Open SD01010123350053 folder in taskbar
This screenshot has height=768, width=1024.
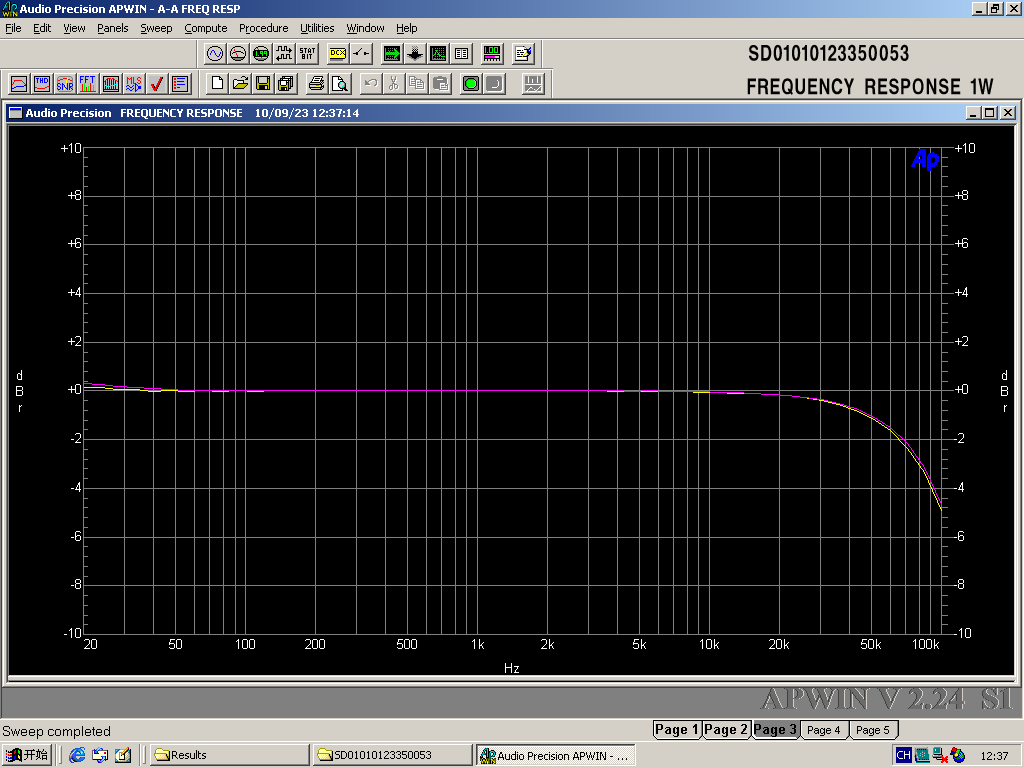click(392, 755)
